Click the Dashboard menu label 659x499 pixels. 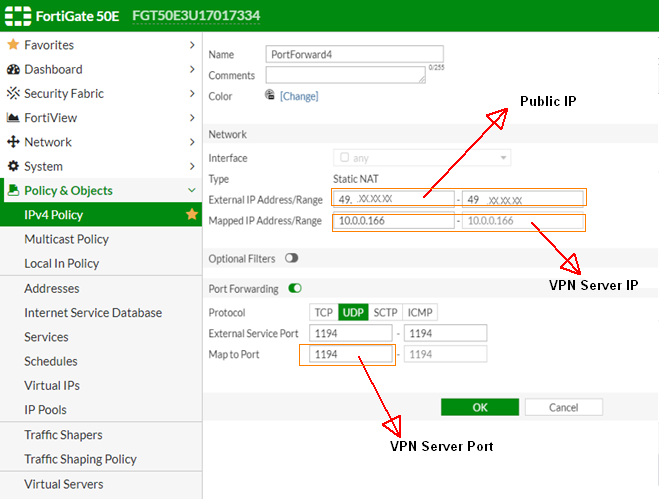coord(53,69)
